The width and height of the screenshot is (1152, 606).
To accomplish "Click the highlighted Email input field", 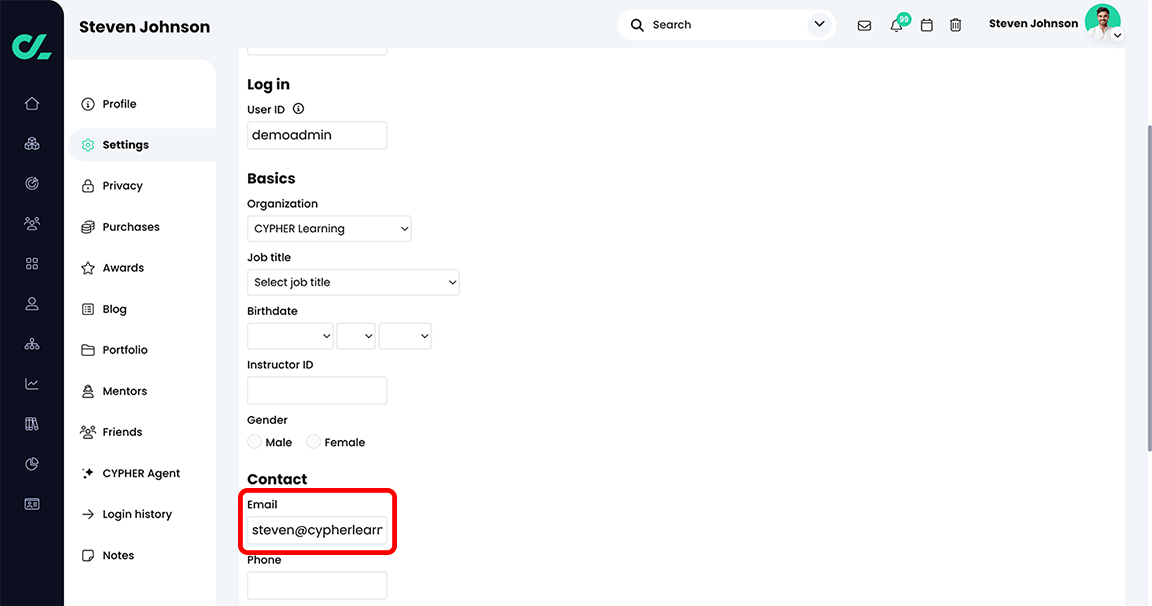I will (317, 529).
